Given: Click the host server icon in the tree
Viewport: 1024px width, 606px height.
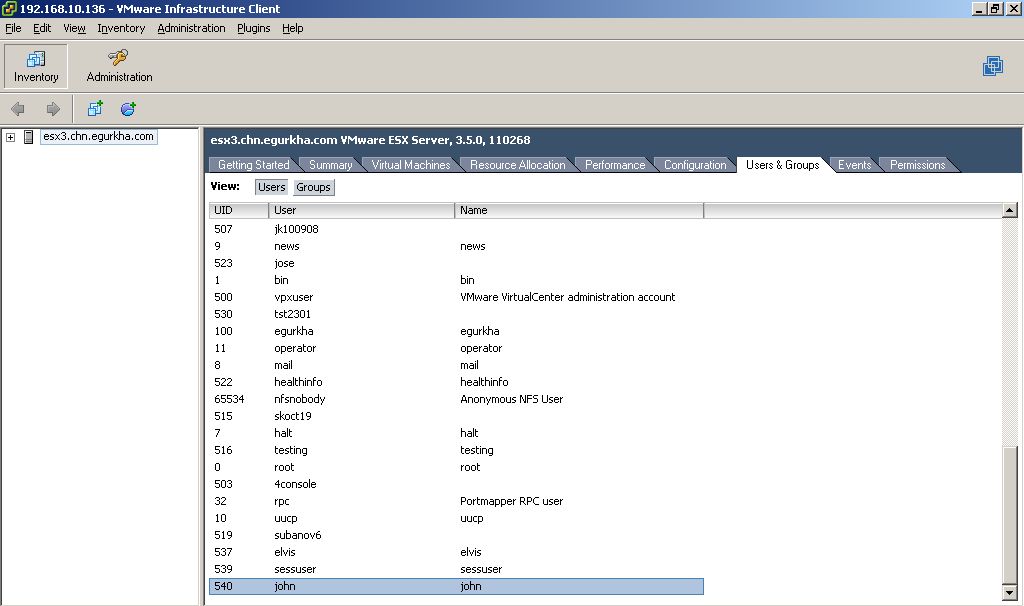Looking at the screenshot, I should (x=28, y=136).
